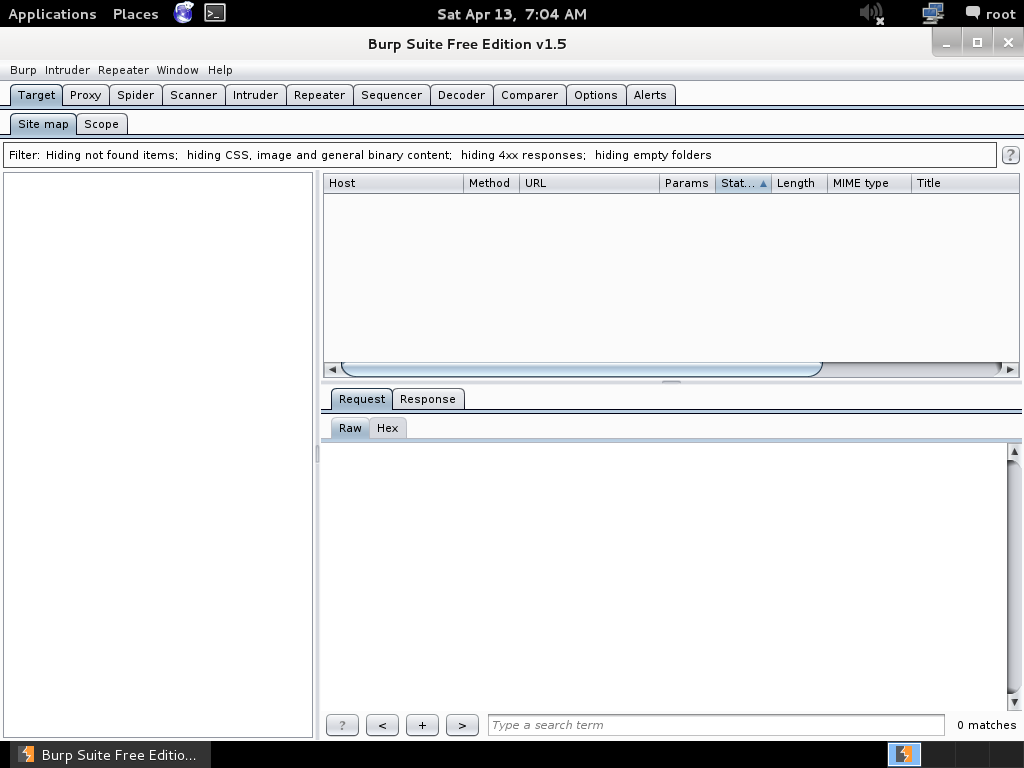
Task: Launch the terminal from top panel
Action: [x=215, y=13]
